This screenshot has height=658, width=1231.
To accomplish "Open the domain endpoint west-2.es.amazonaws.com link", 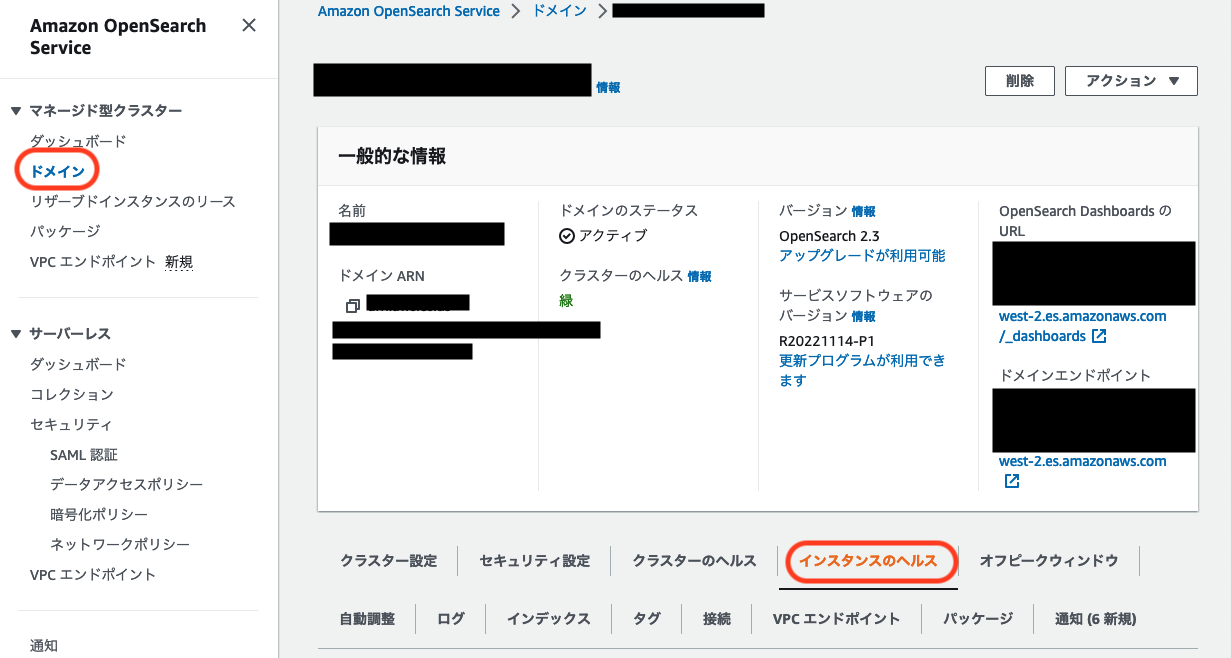I will [1082, 461].
